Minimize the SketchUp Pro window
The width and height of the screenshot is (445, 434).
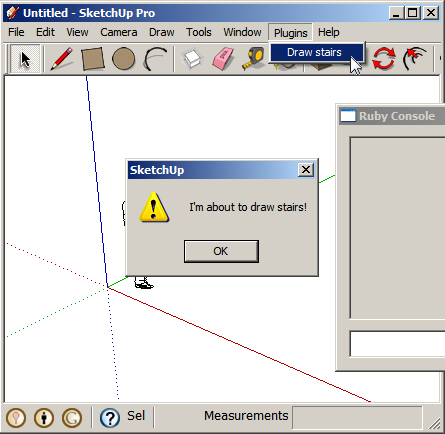click(x=397, y=13)
